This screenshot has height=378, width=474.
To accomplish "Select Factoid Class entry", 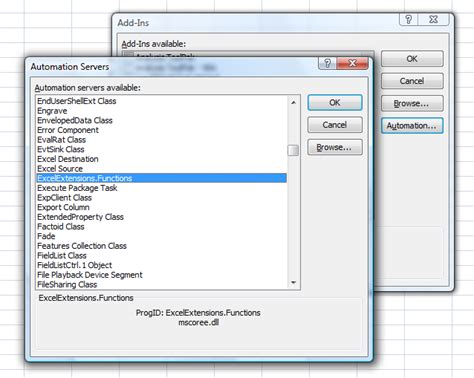I will click(x=161, y=227).
